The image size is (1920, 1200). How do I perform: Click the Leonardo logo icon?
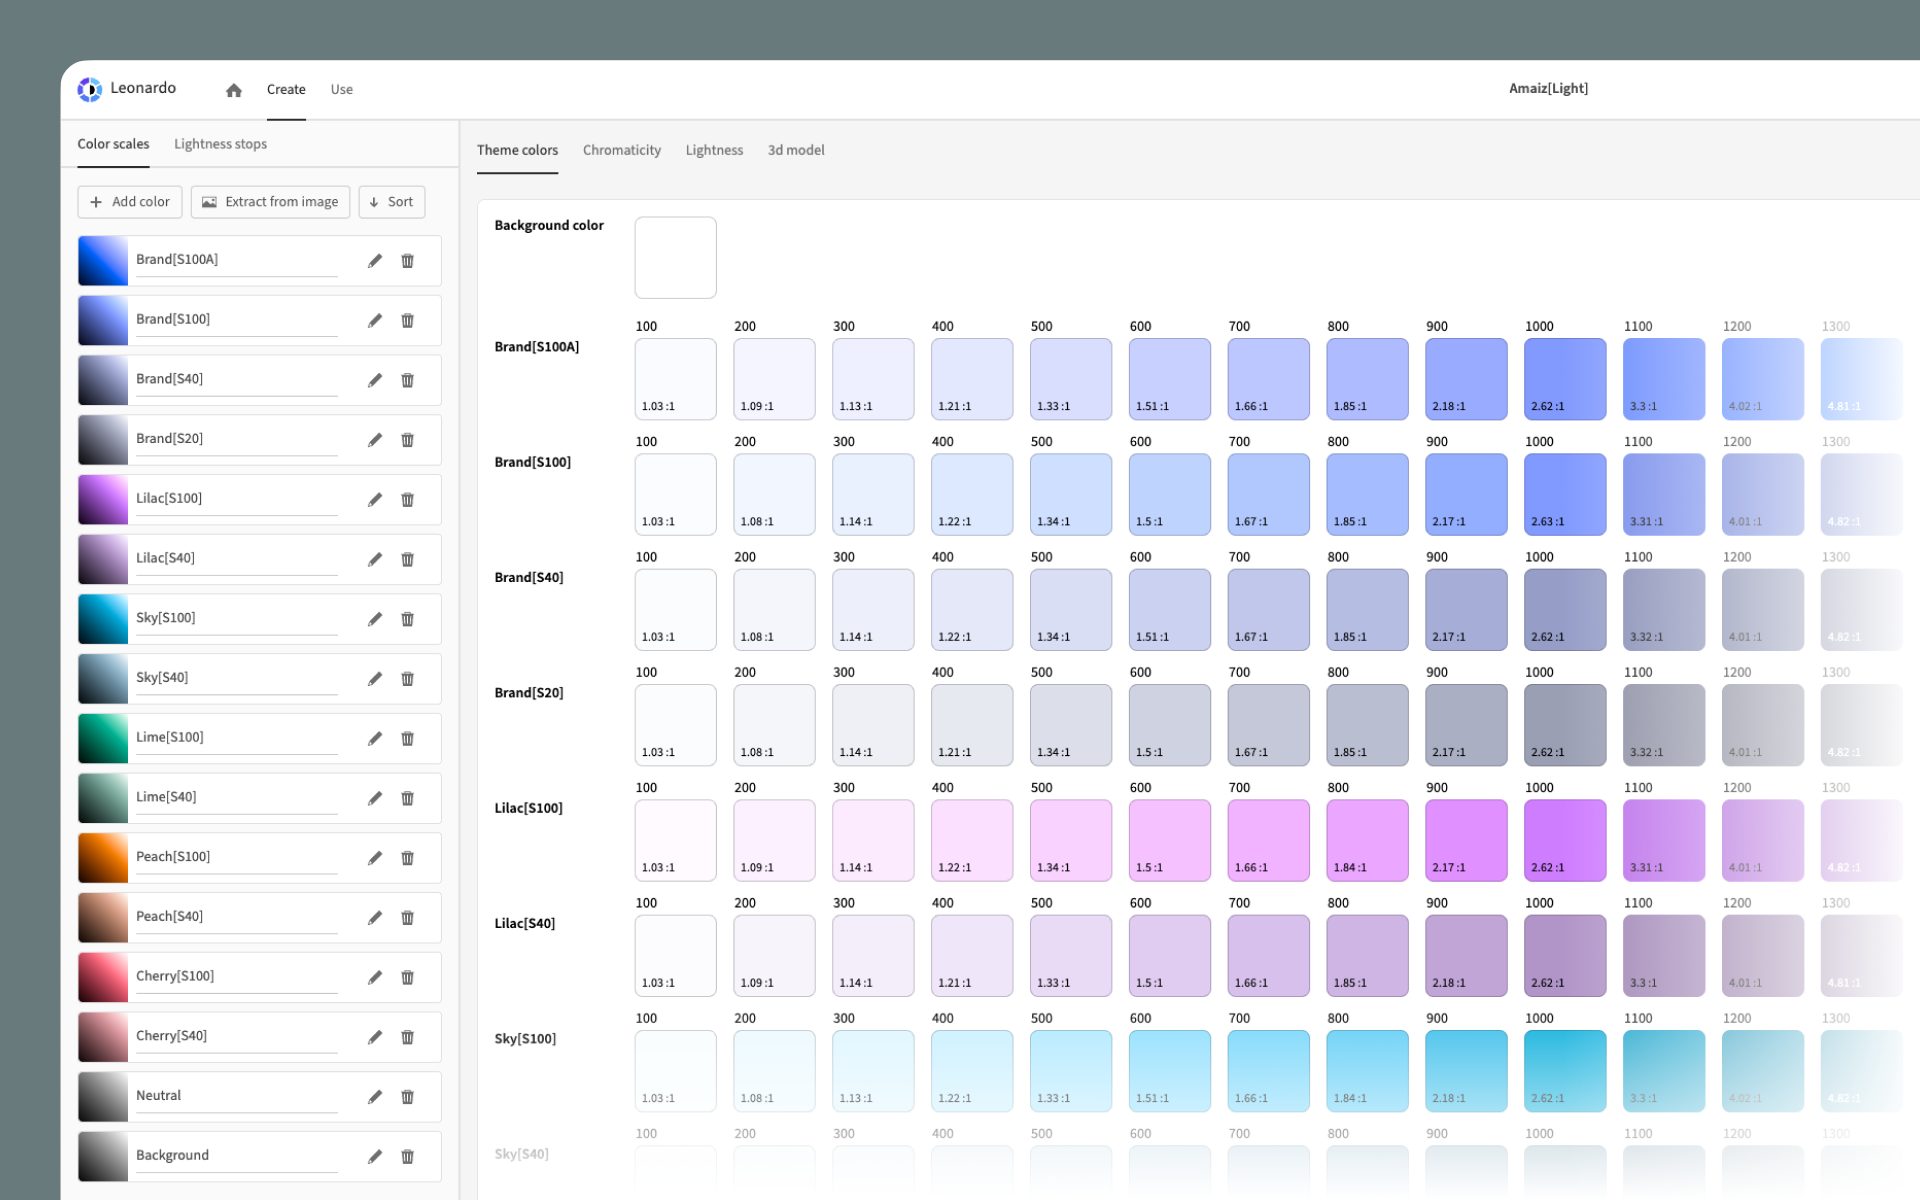pos(90,89)
